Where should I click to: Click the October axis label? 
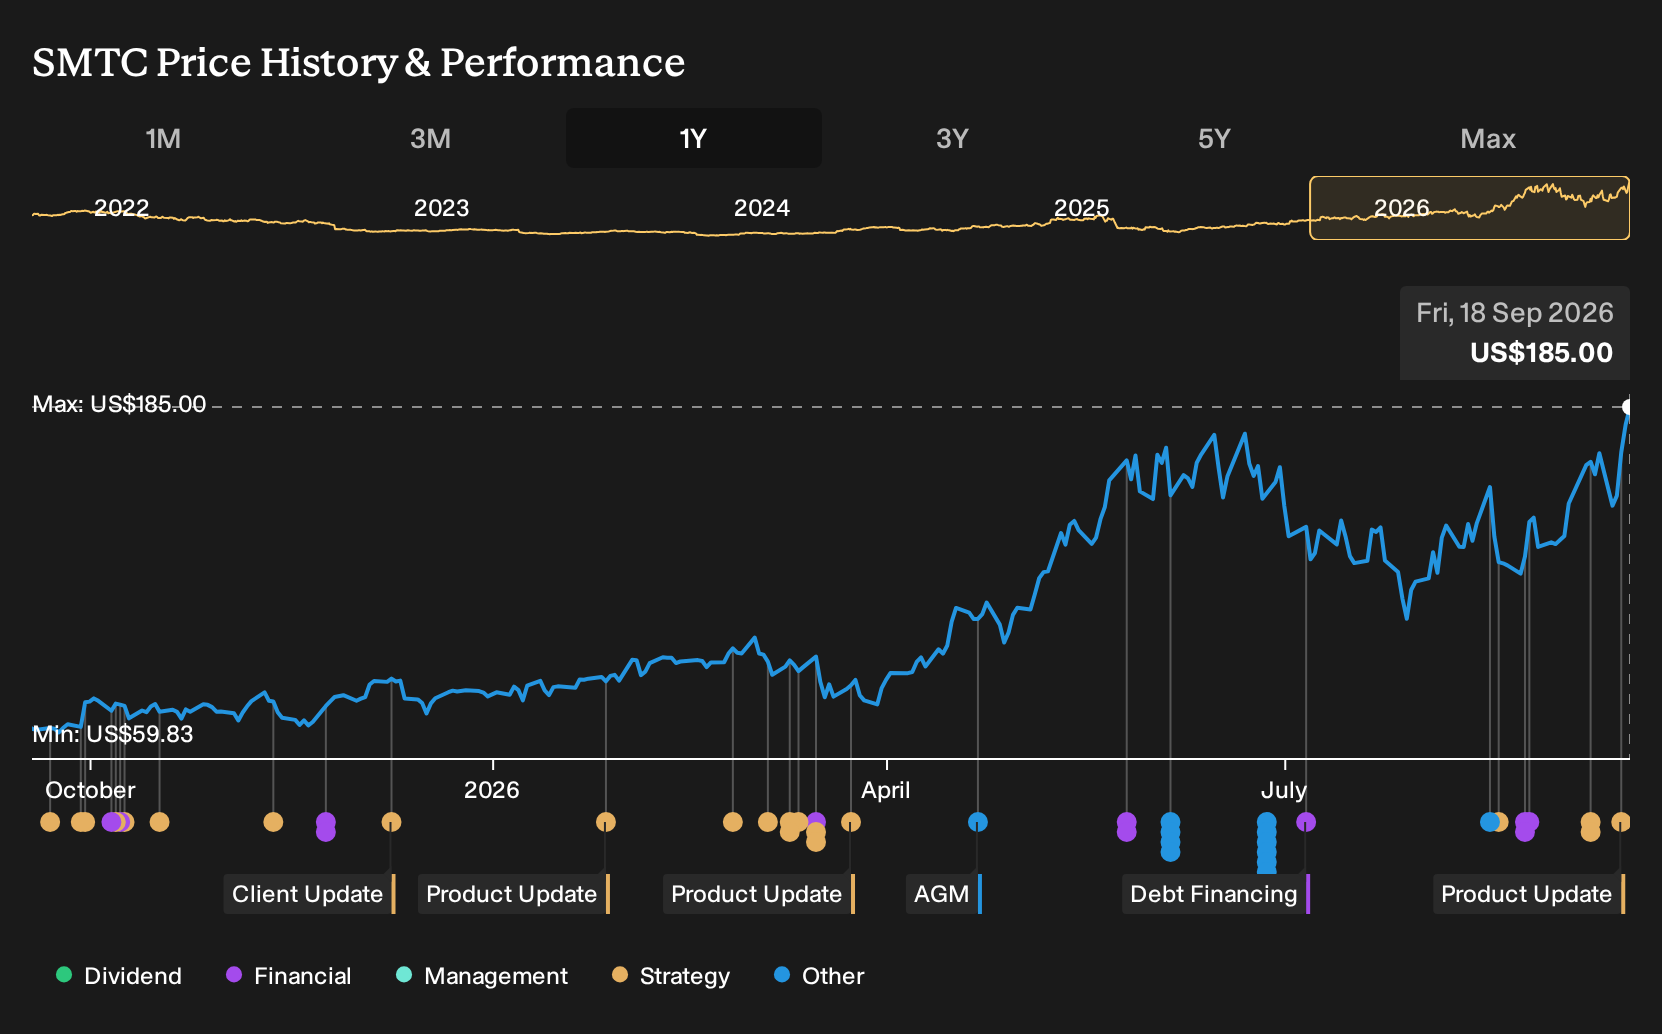90,790
